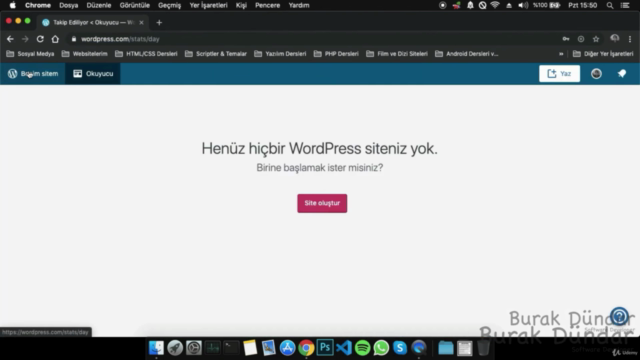Open Skype from the Dock

click(400, 348)
